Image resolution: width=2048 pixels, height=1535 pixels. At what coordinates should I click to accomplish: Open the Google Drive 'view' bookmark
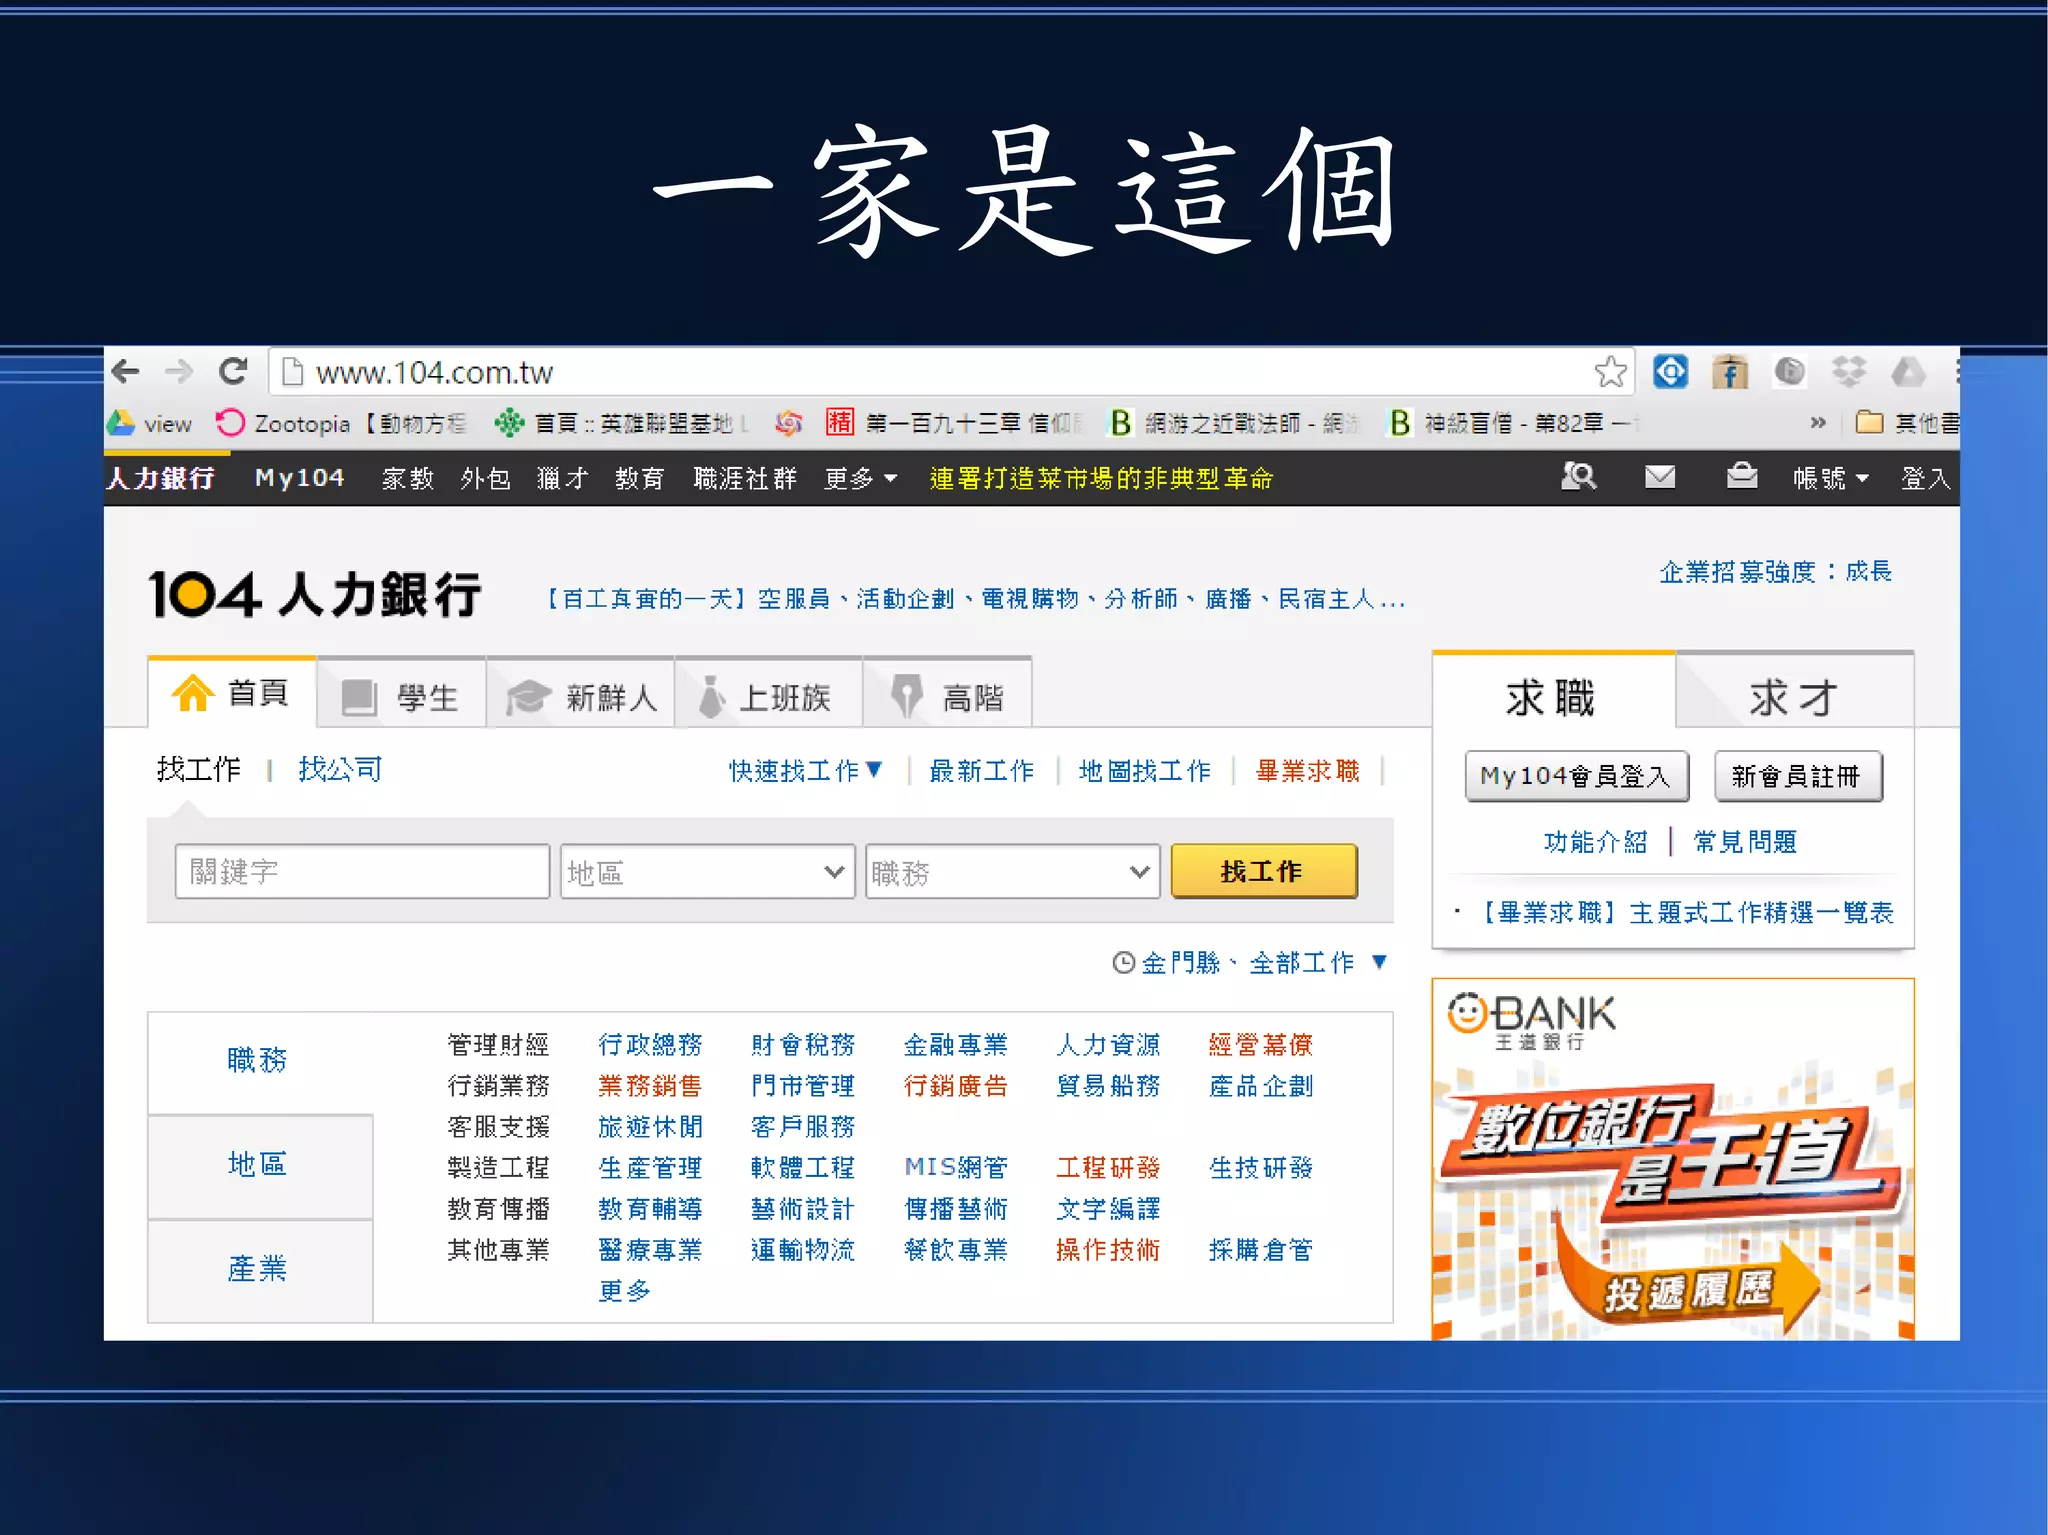(150, 424)
